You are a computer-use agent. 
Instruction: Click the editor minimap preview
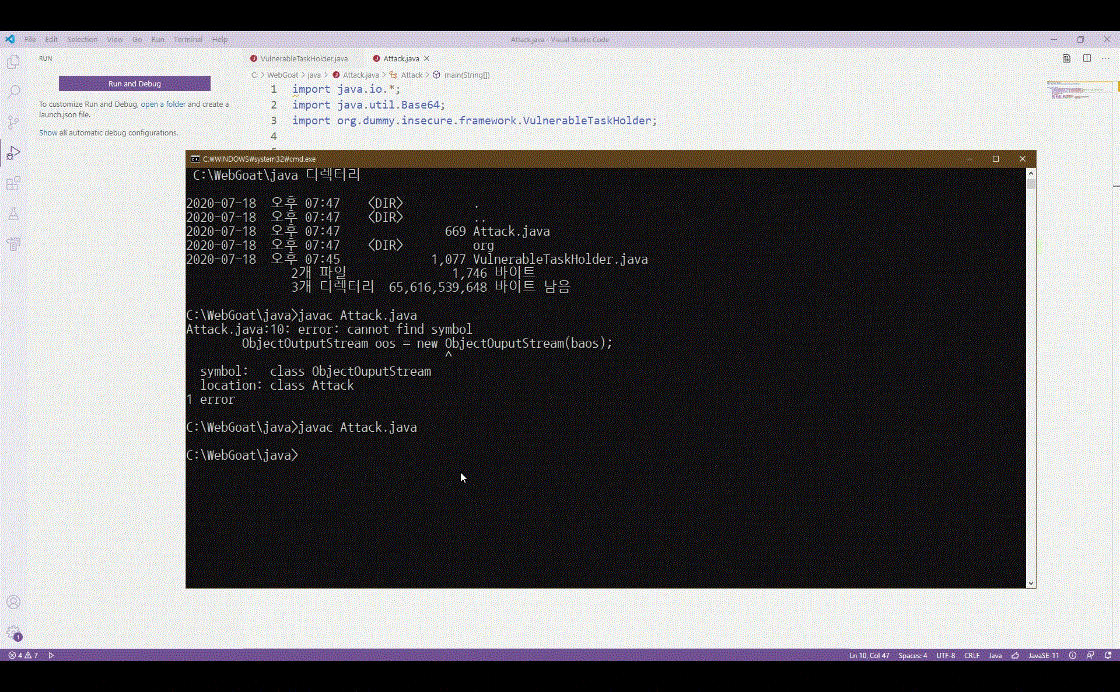click(1079, 90)
